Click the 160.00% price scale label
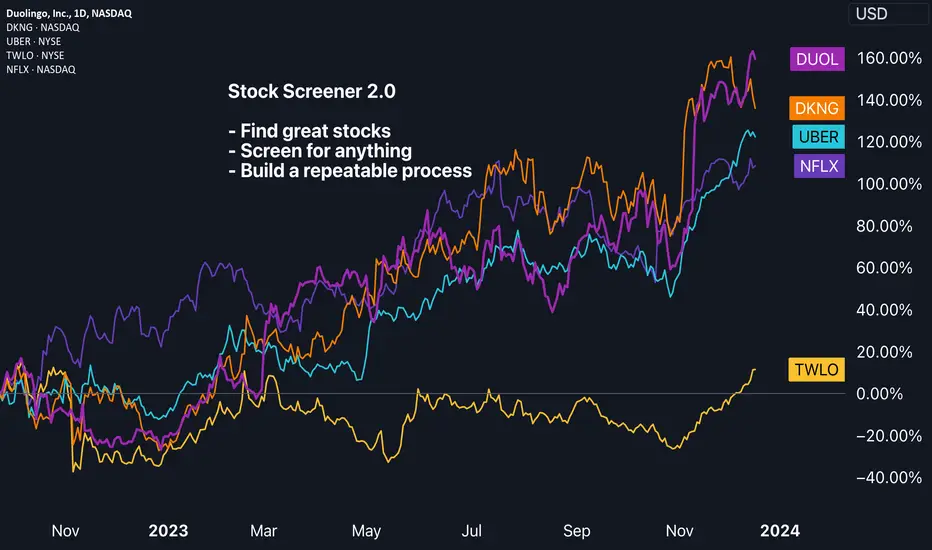This screenshot has height=550, width=932. point(889,58)
